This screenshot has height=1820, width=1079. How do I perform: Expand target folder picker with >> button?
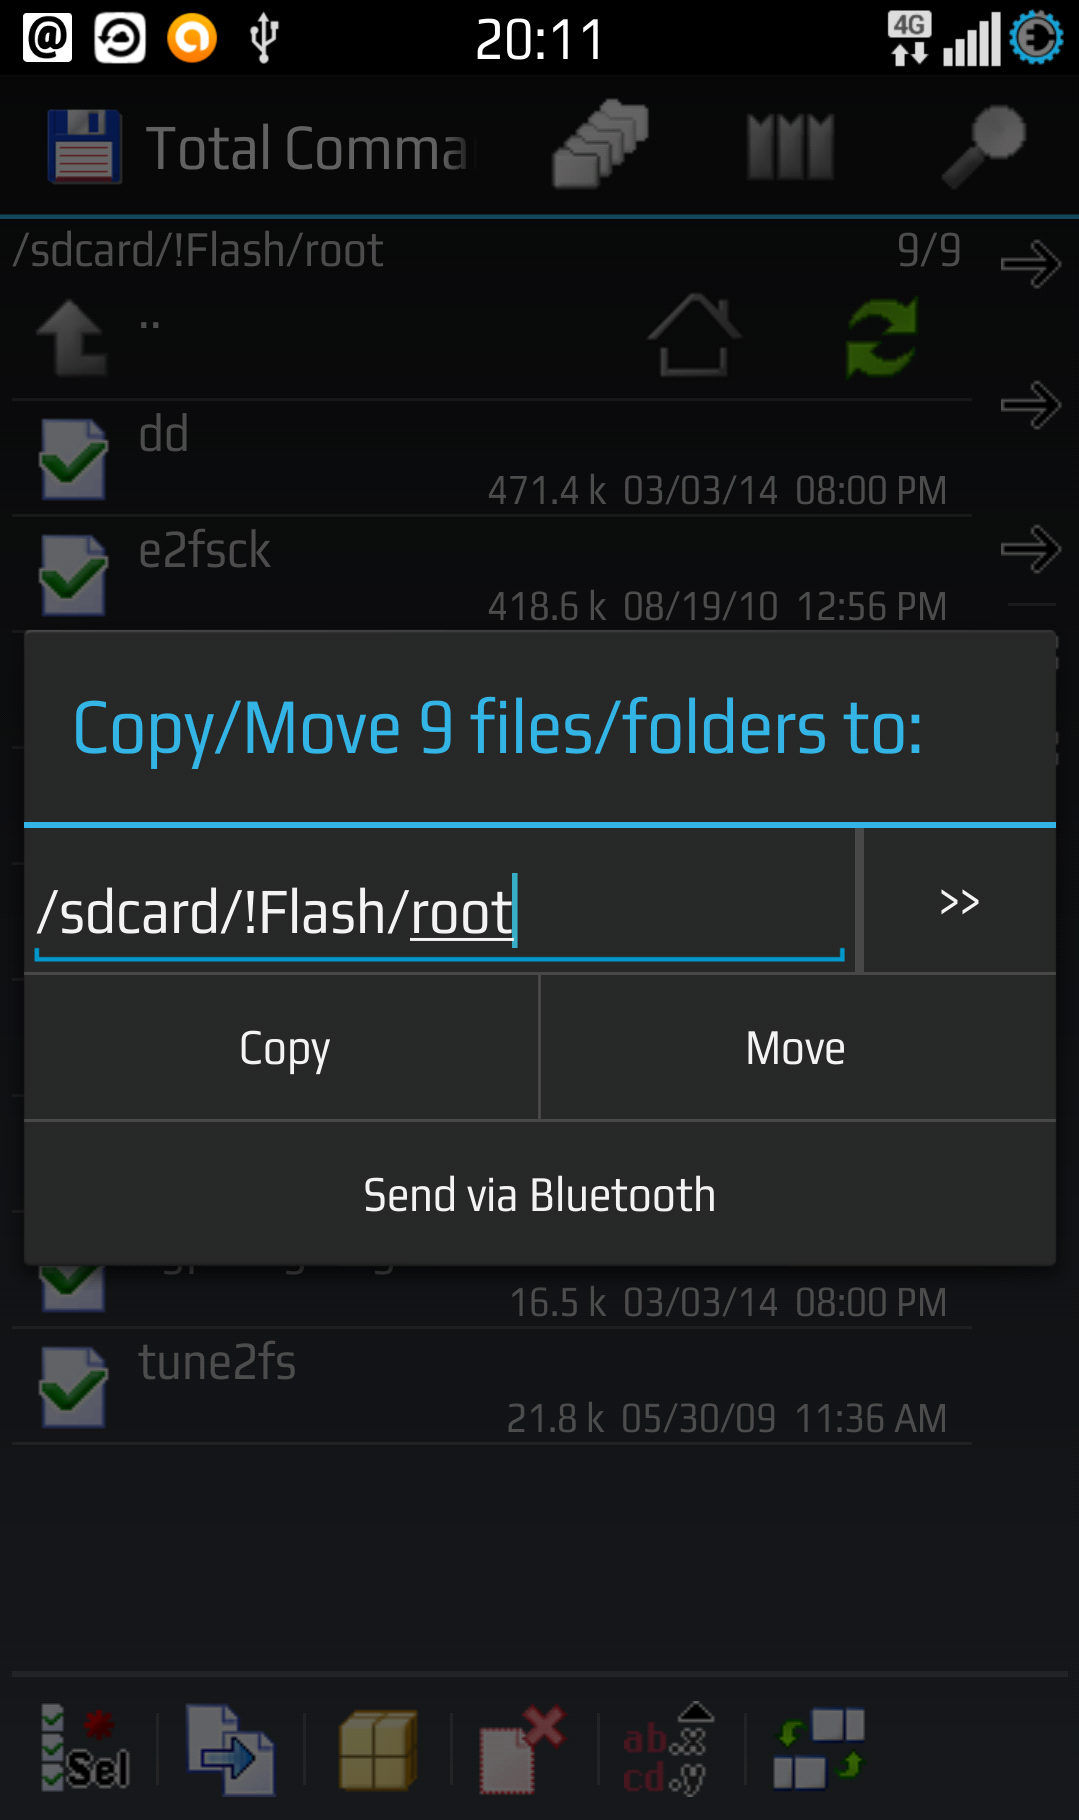959,901
